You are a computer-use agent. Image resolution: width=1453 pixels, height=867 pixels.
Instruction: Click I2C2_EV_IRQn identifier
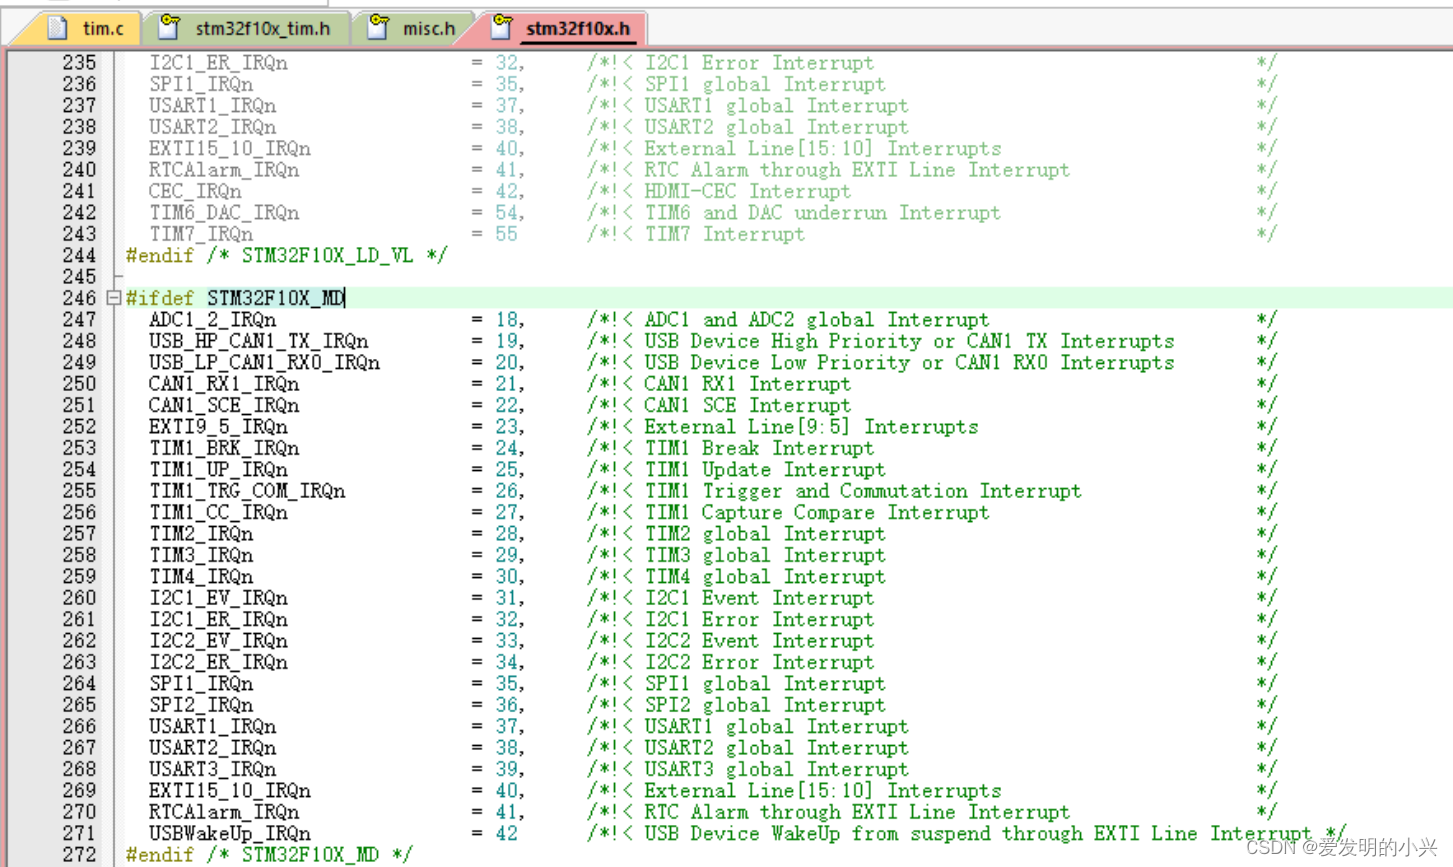tap(218, 641)
